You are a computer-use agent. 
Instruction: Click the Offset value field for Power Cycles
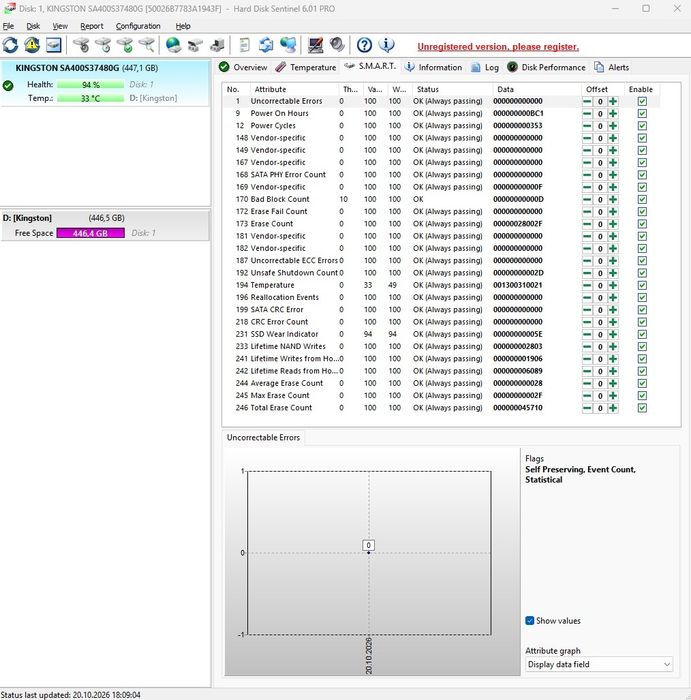(x=600, y=126)
